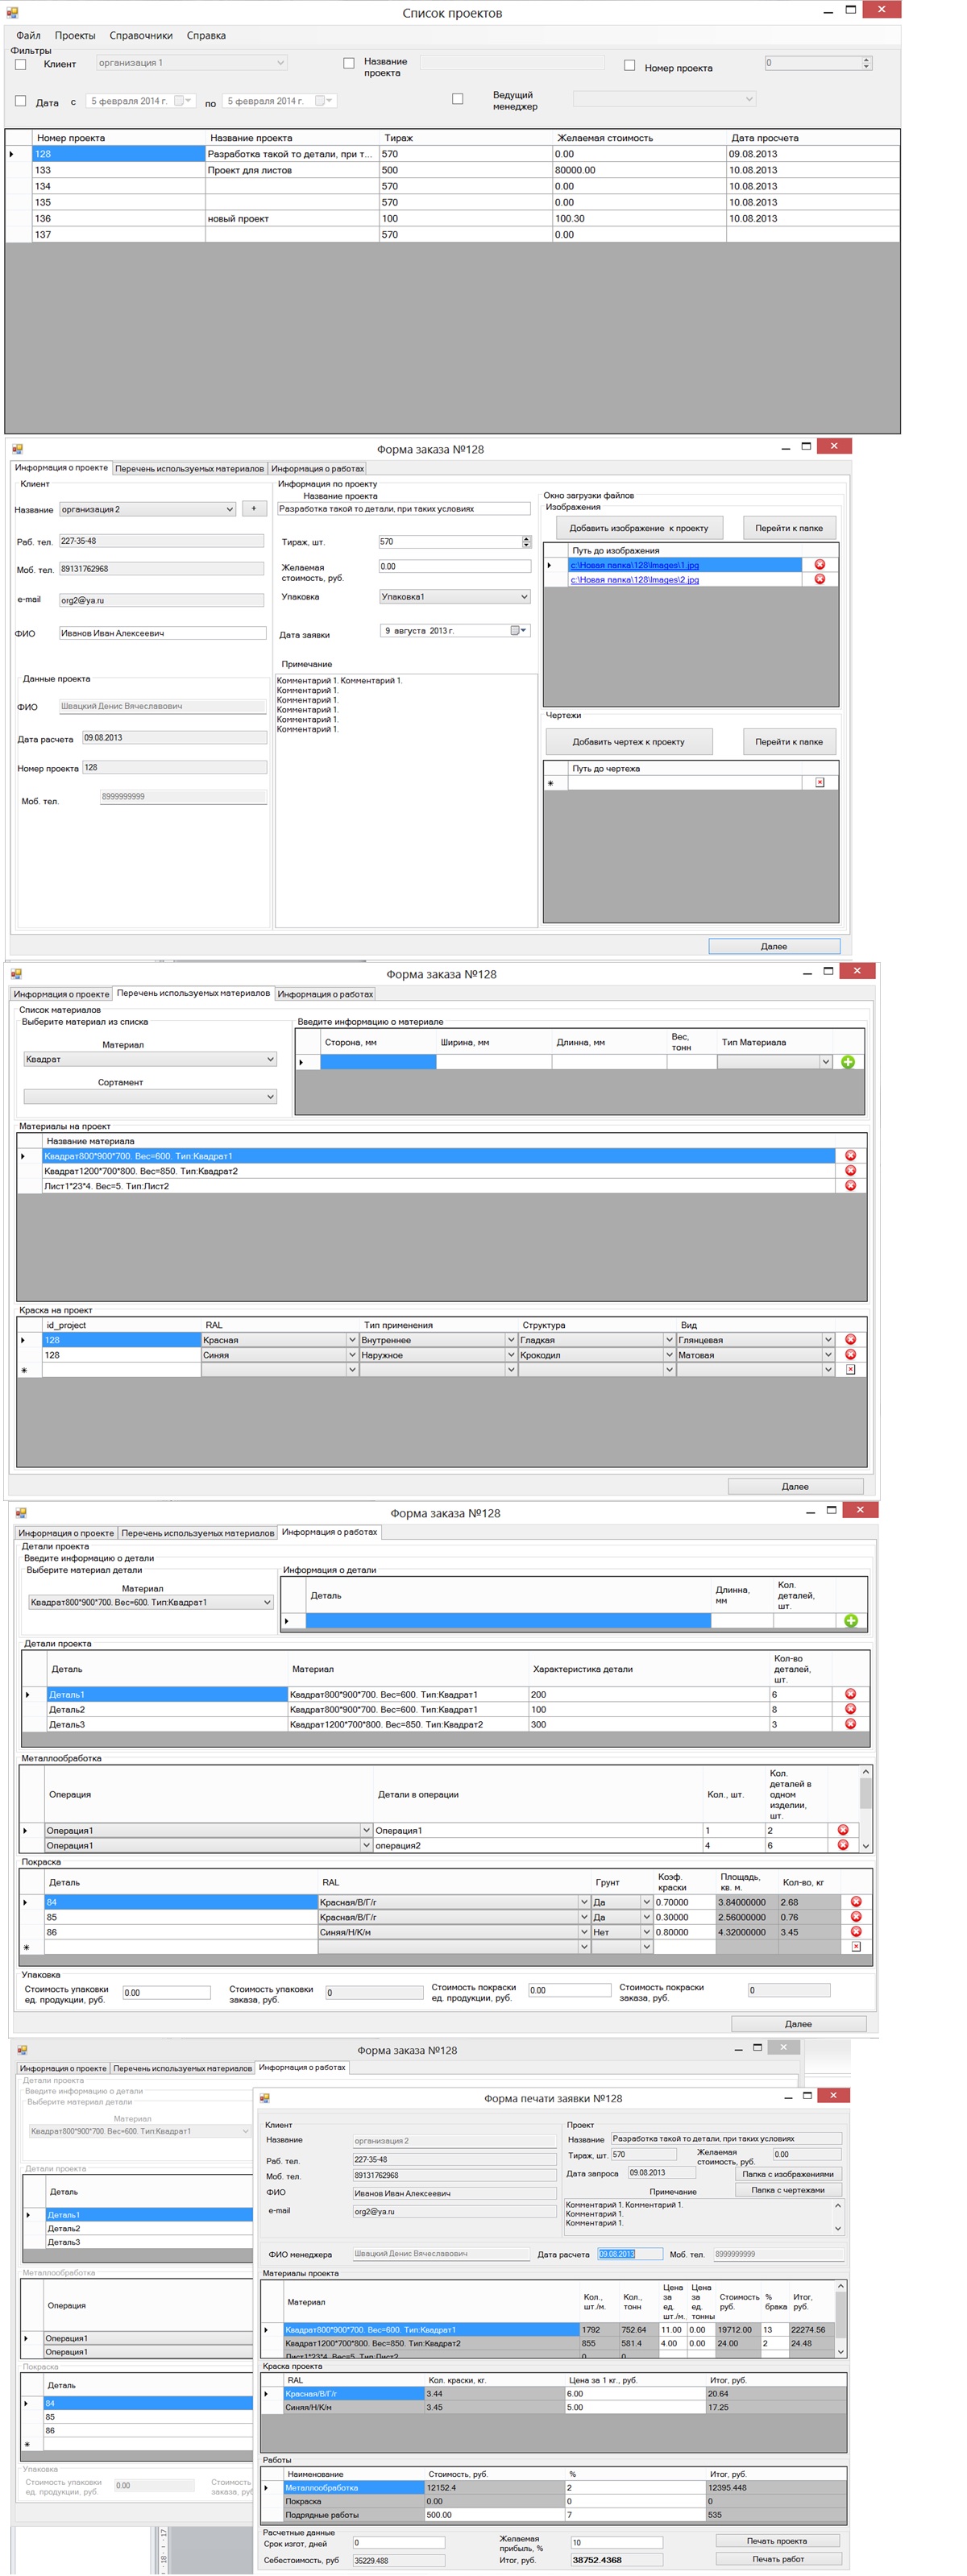Click the Номер проекта filter number spinner
967x2576 pixels.
coord(866,63)
